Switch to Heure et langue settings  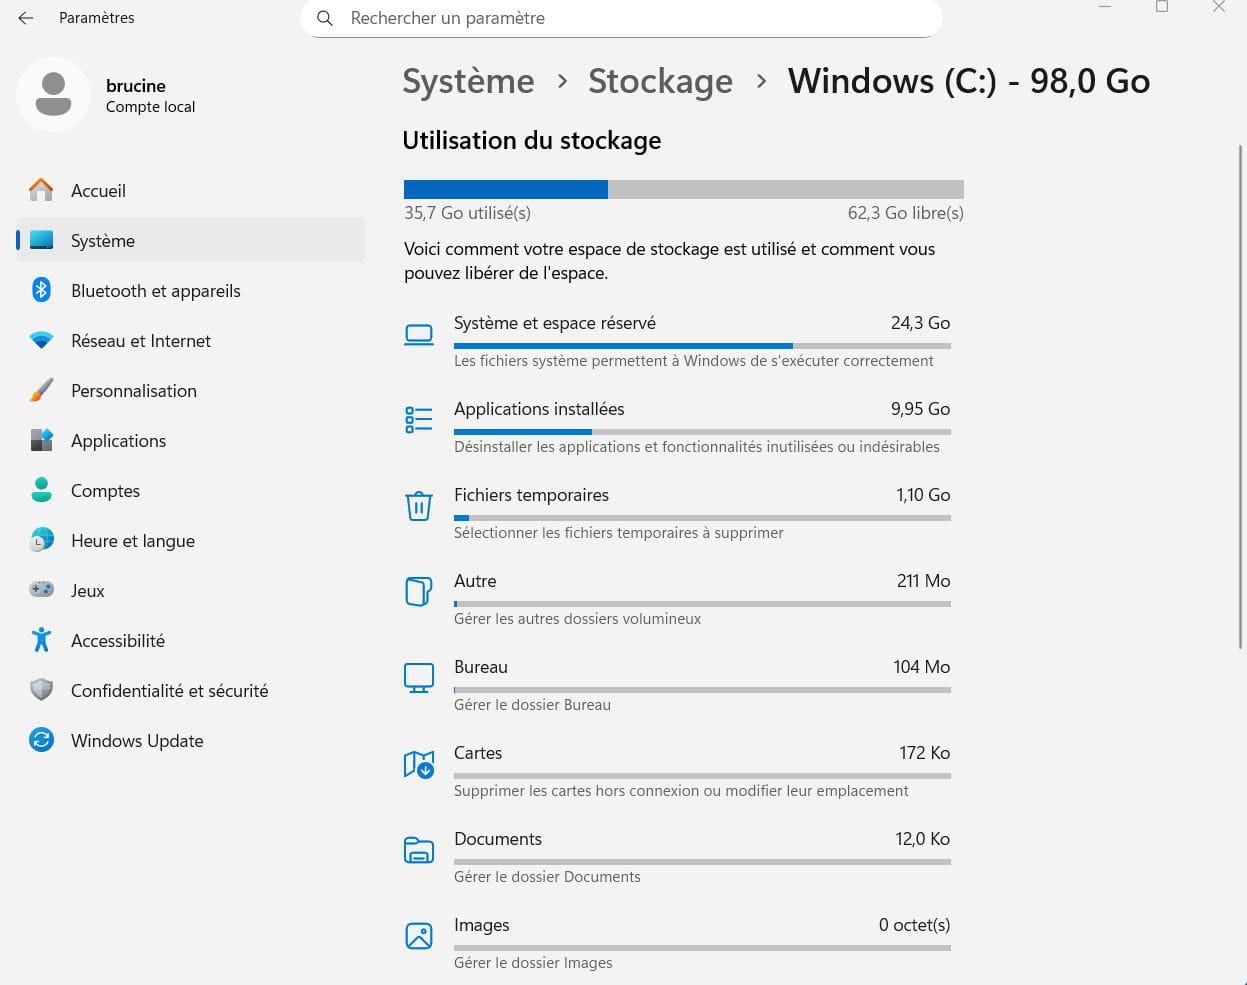tap(190, 540)
